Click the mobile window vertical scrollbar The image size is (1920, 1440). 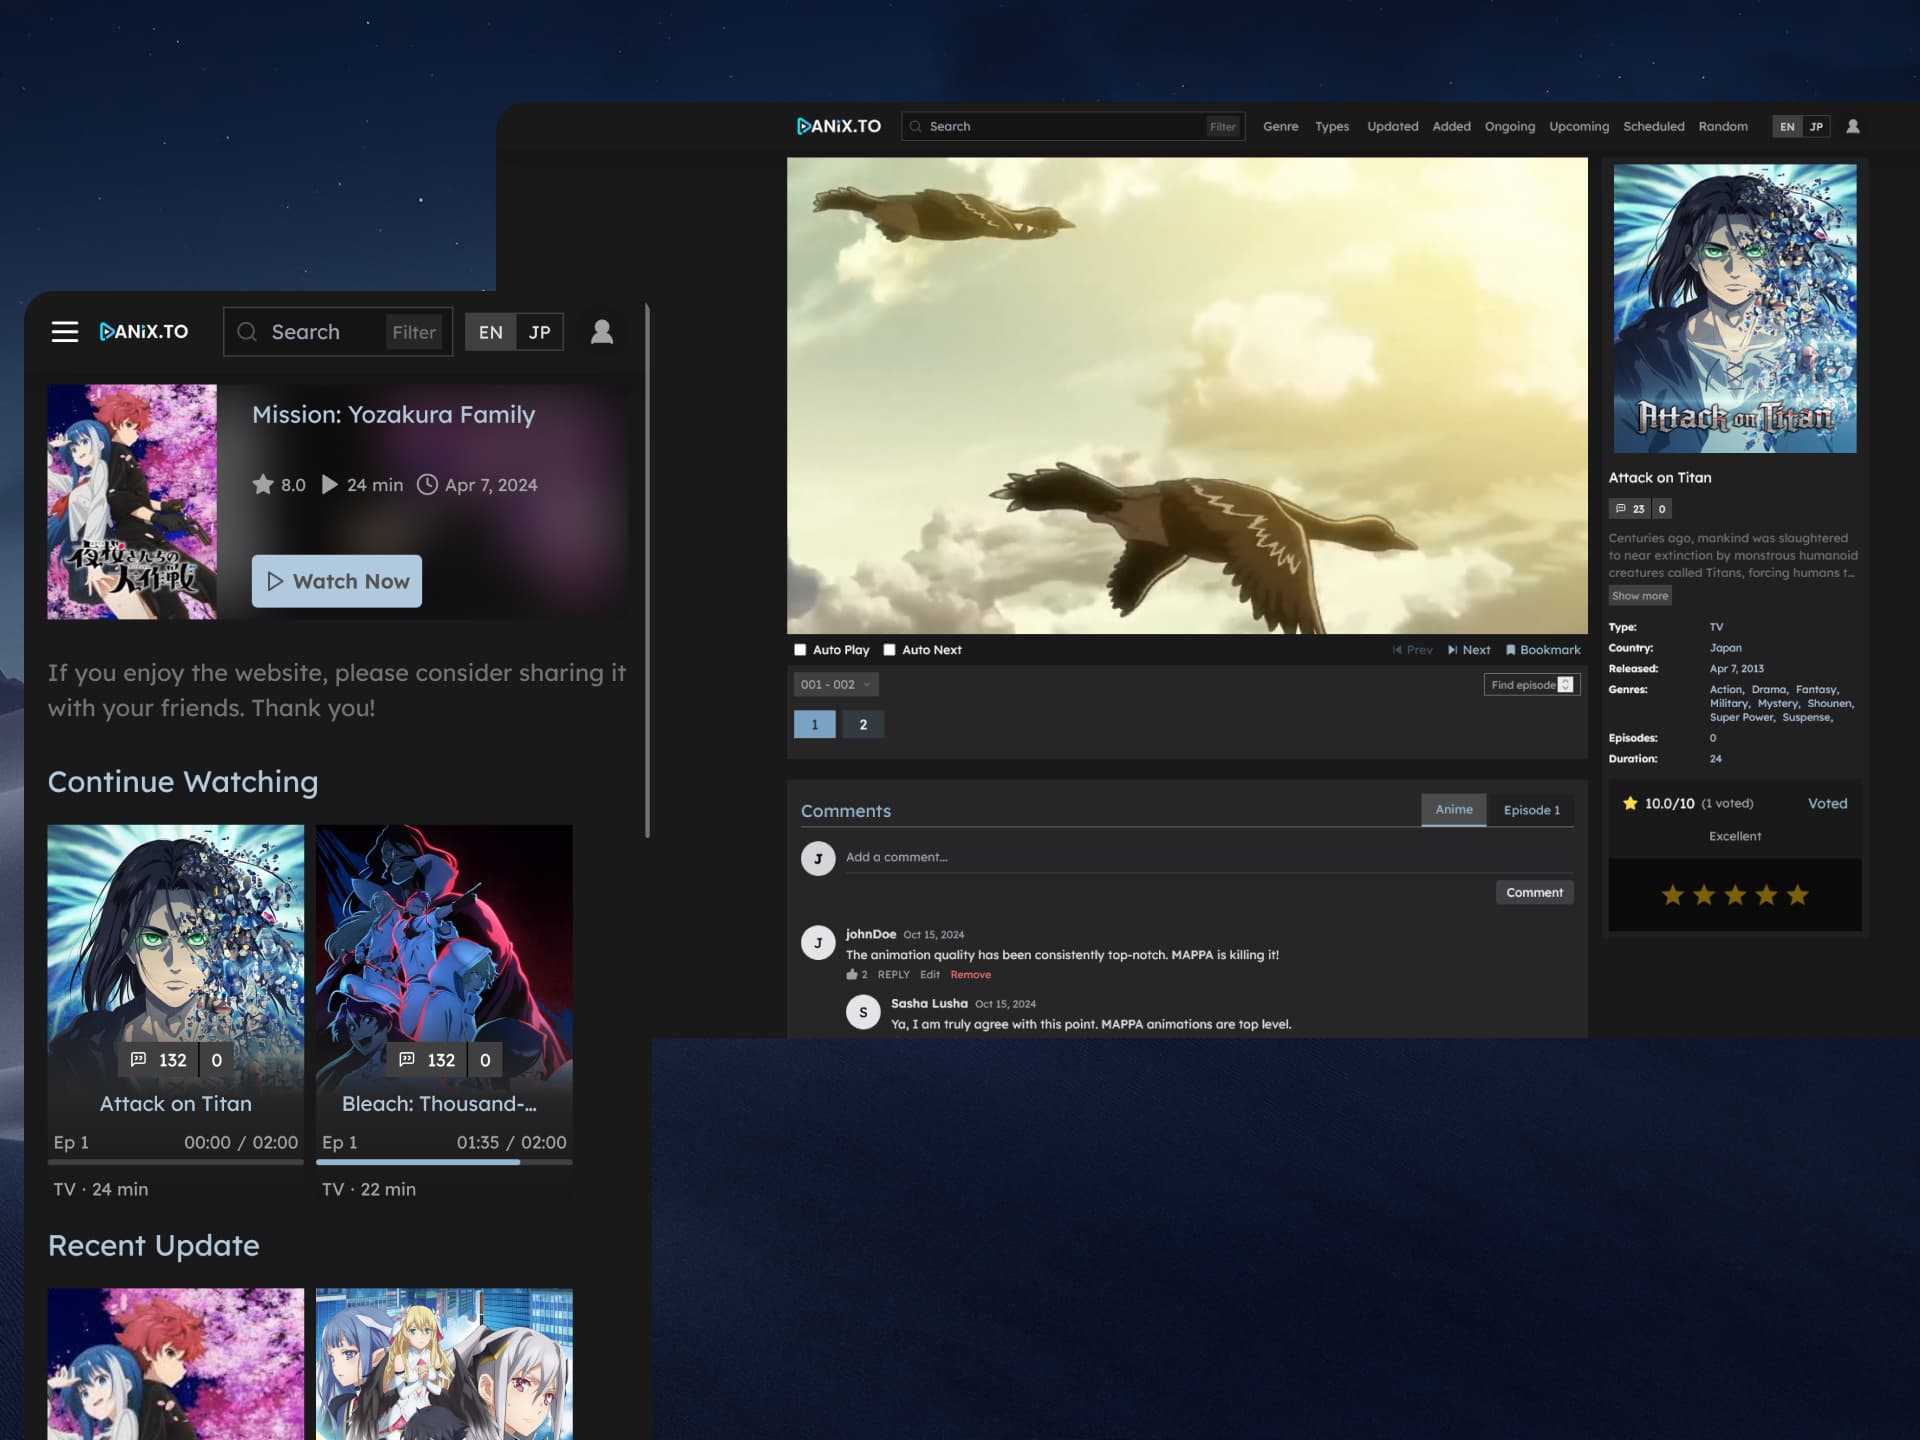tap(648, 570)
